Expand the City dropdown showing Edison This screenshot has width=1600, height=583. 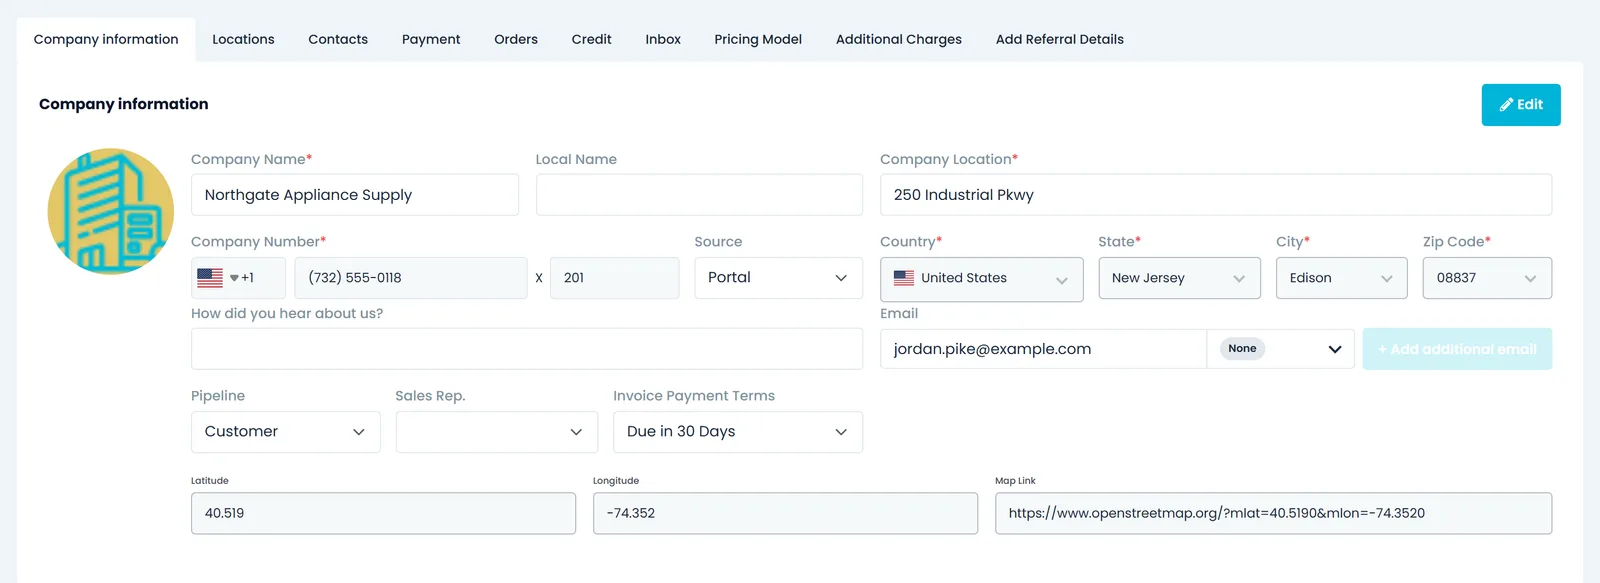click(x=1341, y=278)
